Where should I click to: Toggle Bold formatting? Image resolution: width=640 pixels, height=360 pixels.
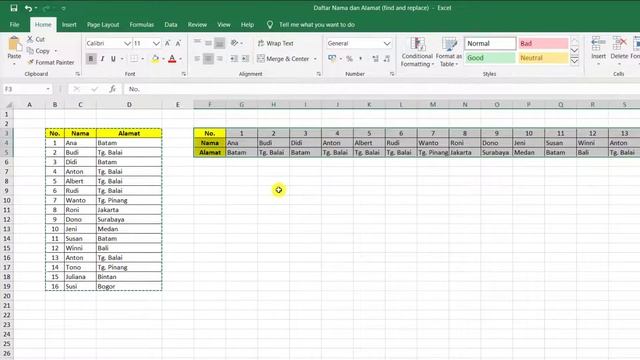pos(91,59)
